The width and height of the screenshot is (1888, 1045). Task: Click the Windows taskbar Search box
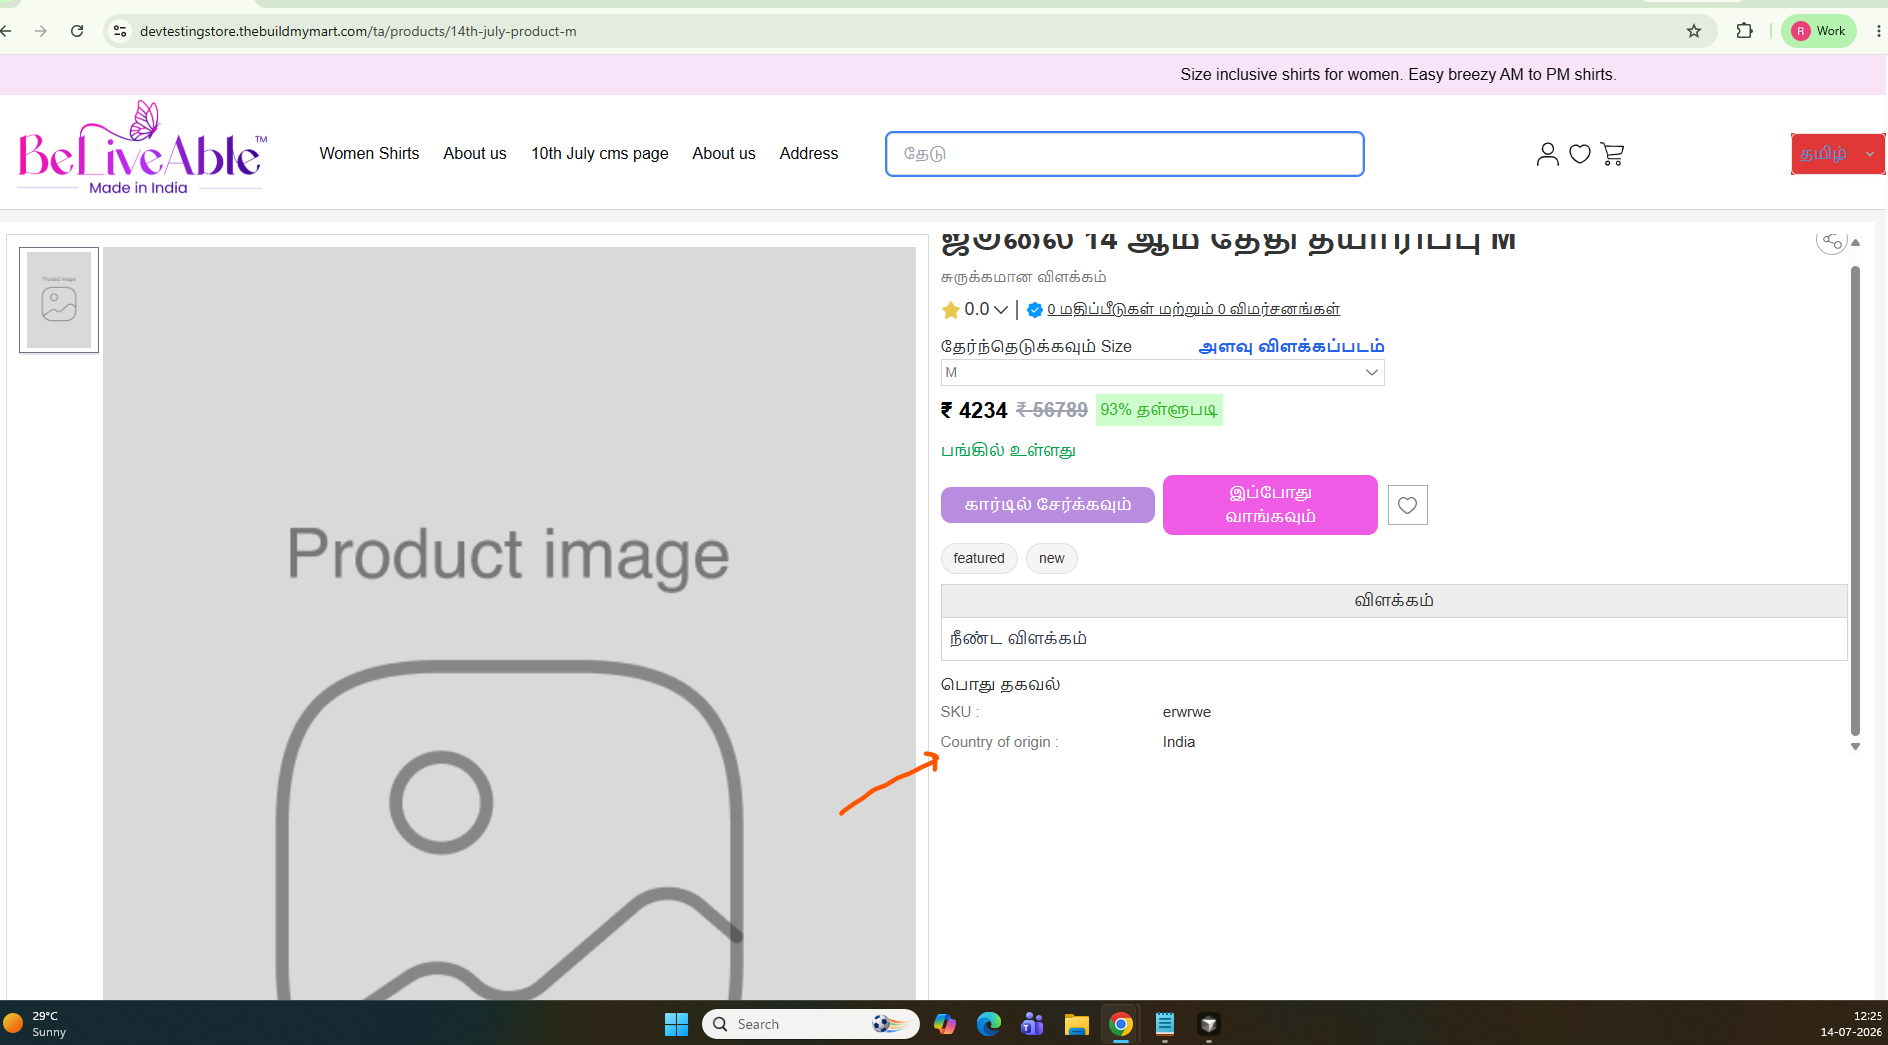[811, 1024]
